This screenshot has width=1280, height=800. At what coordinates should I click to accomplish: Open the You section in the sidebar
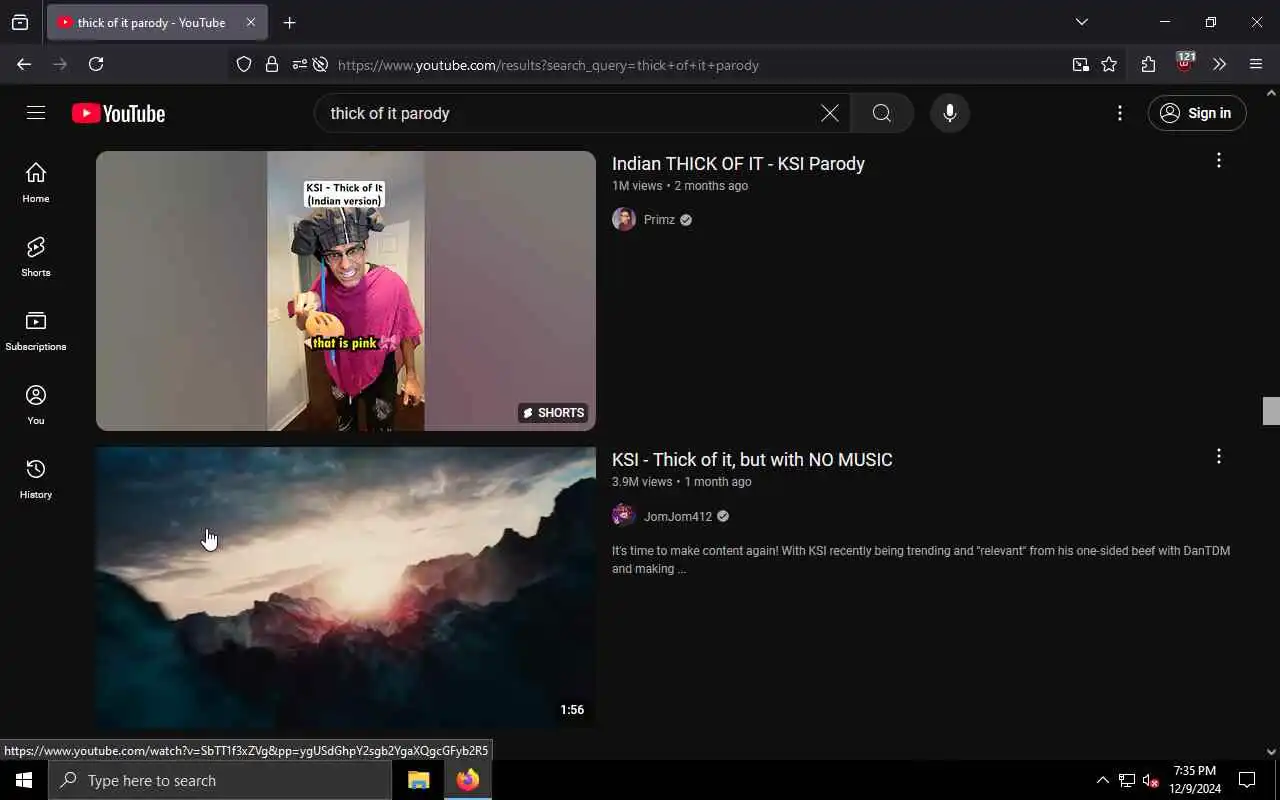pos(36,405)
